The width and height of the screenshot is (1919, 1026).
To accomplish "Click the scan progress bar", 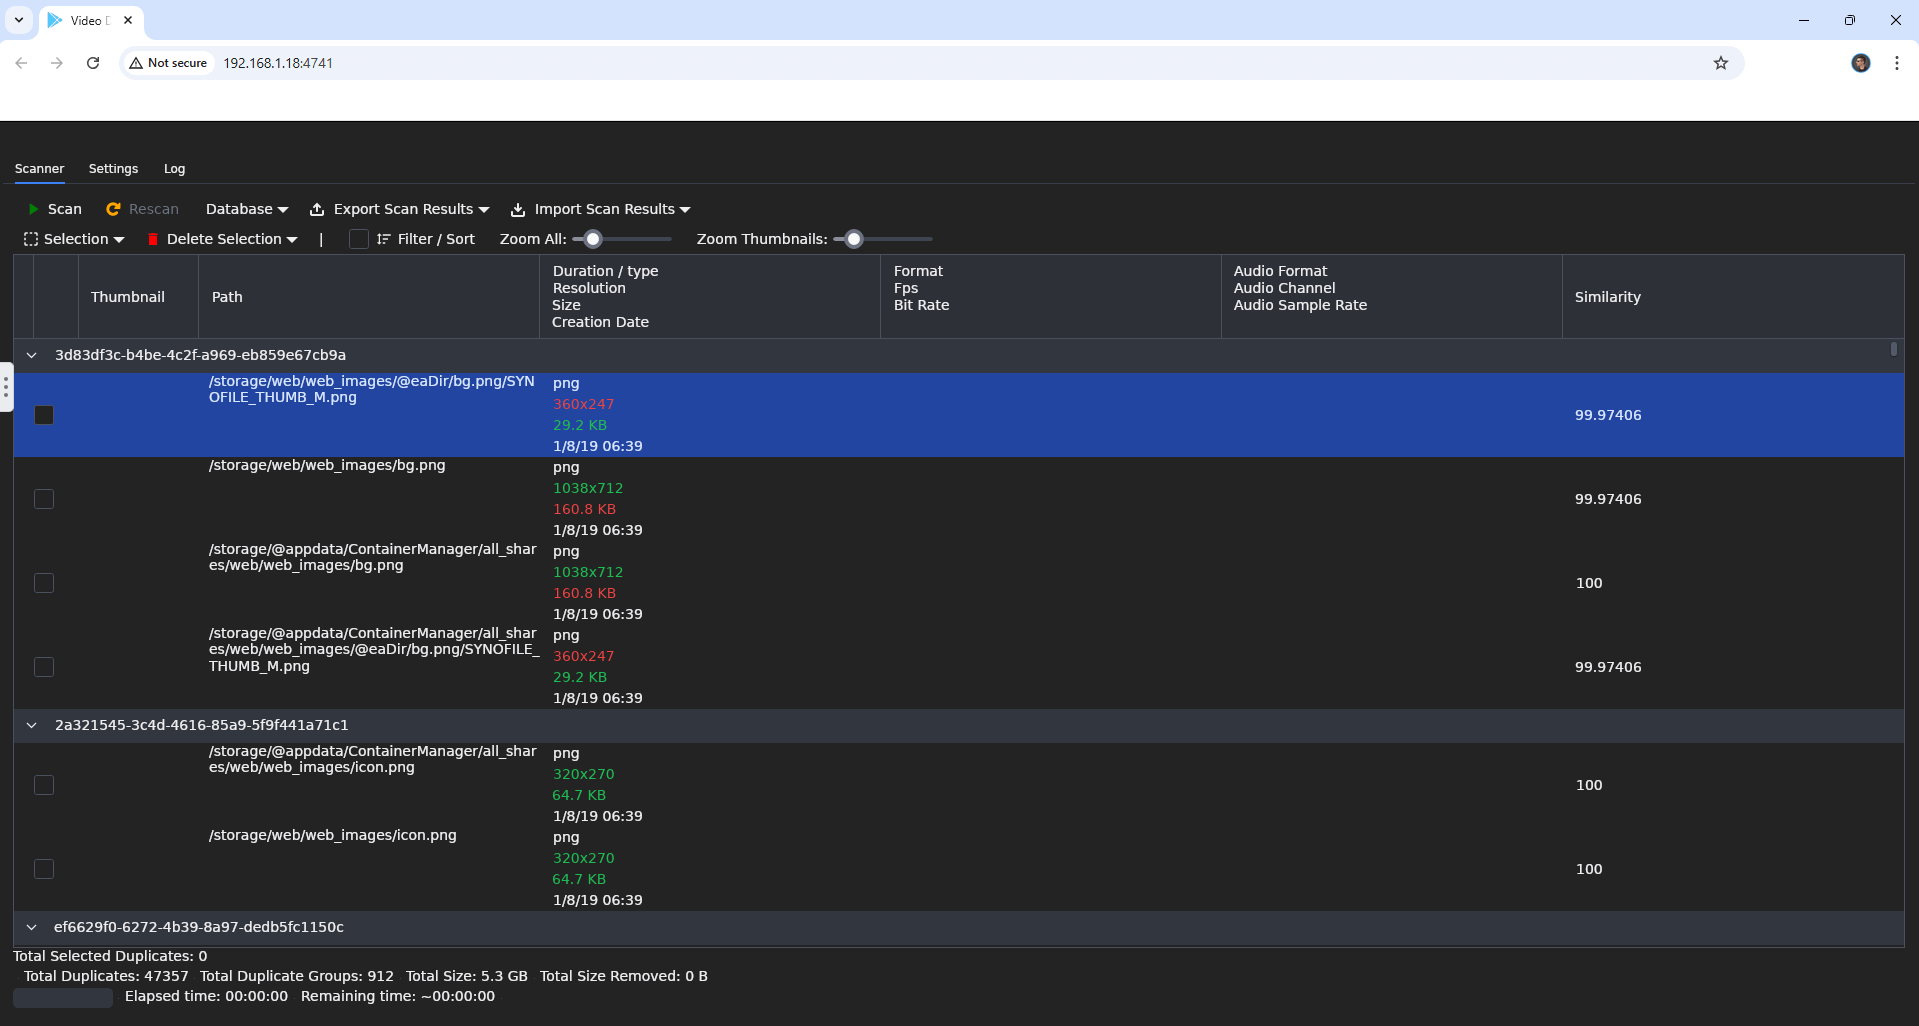I will click(63, 997).
